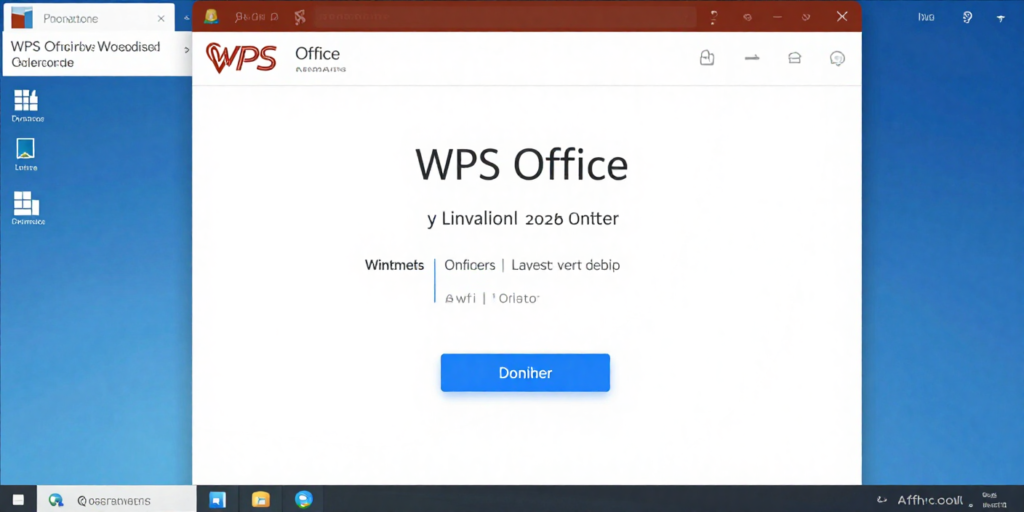Open the chat bubble icon in header
Screen dimensions: 1024x512
click(837, 59)
